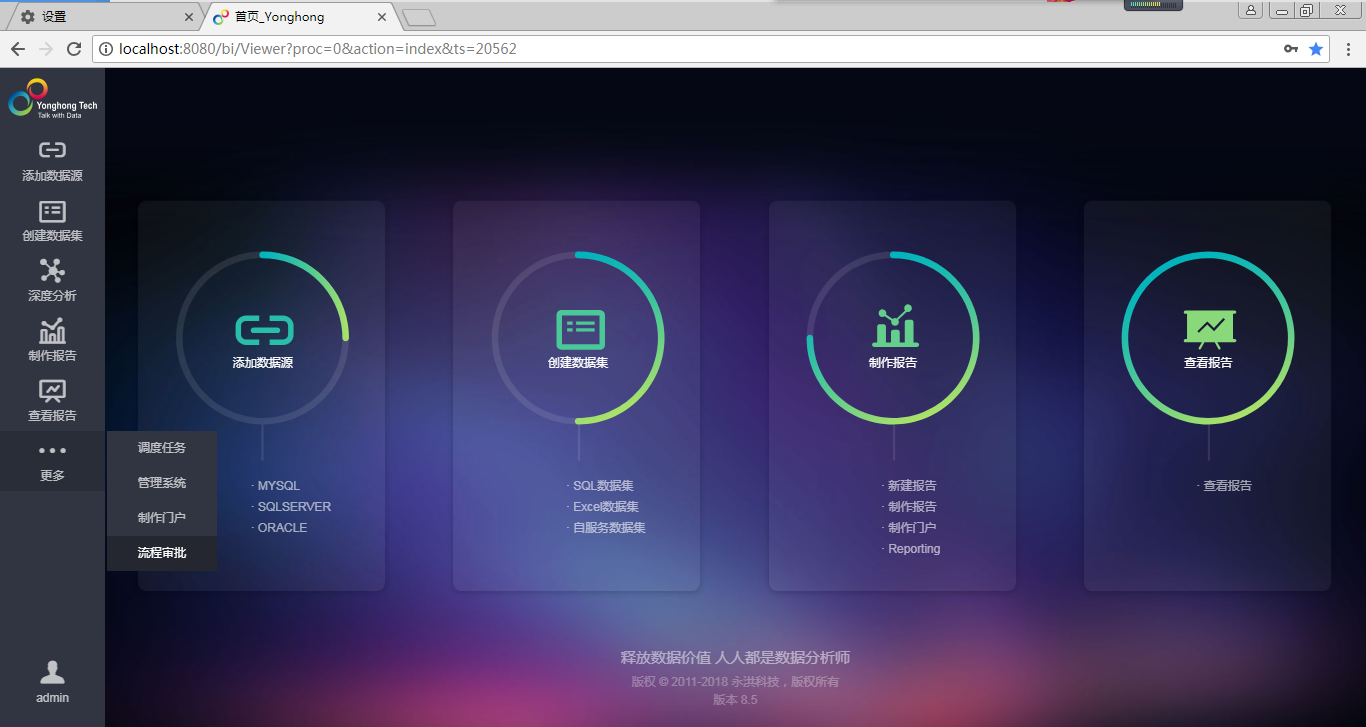Open 查看报告 in the left sidebar
This screenshot has height=727, width=1366.
(52, 400)
